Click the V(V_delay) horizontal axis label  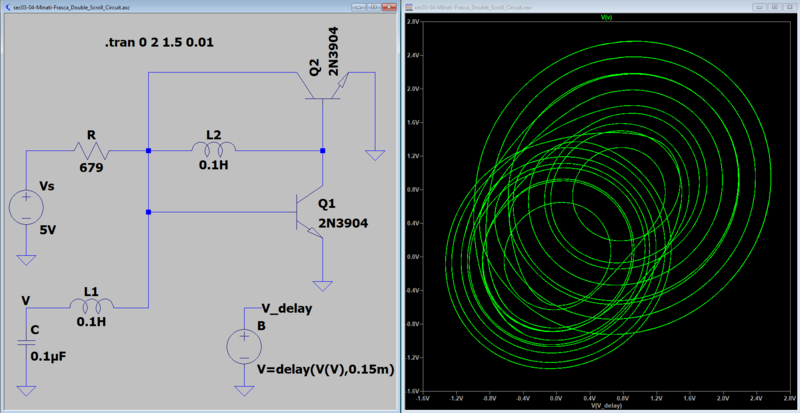pos(605,407)
